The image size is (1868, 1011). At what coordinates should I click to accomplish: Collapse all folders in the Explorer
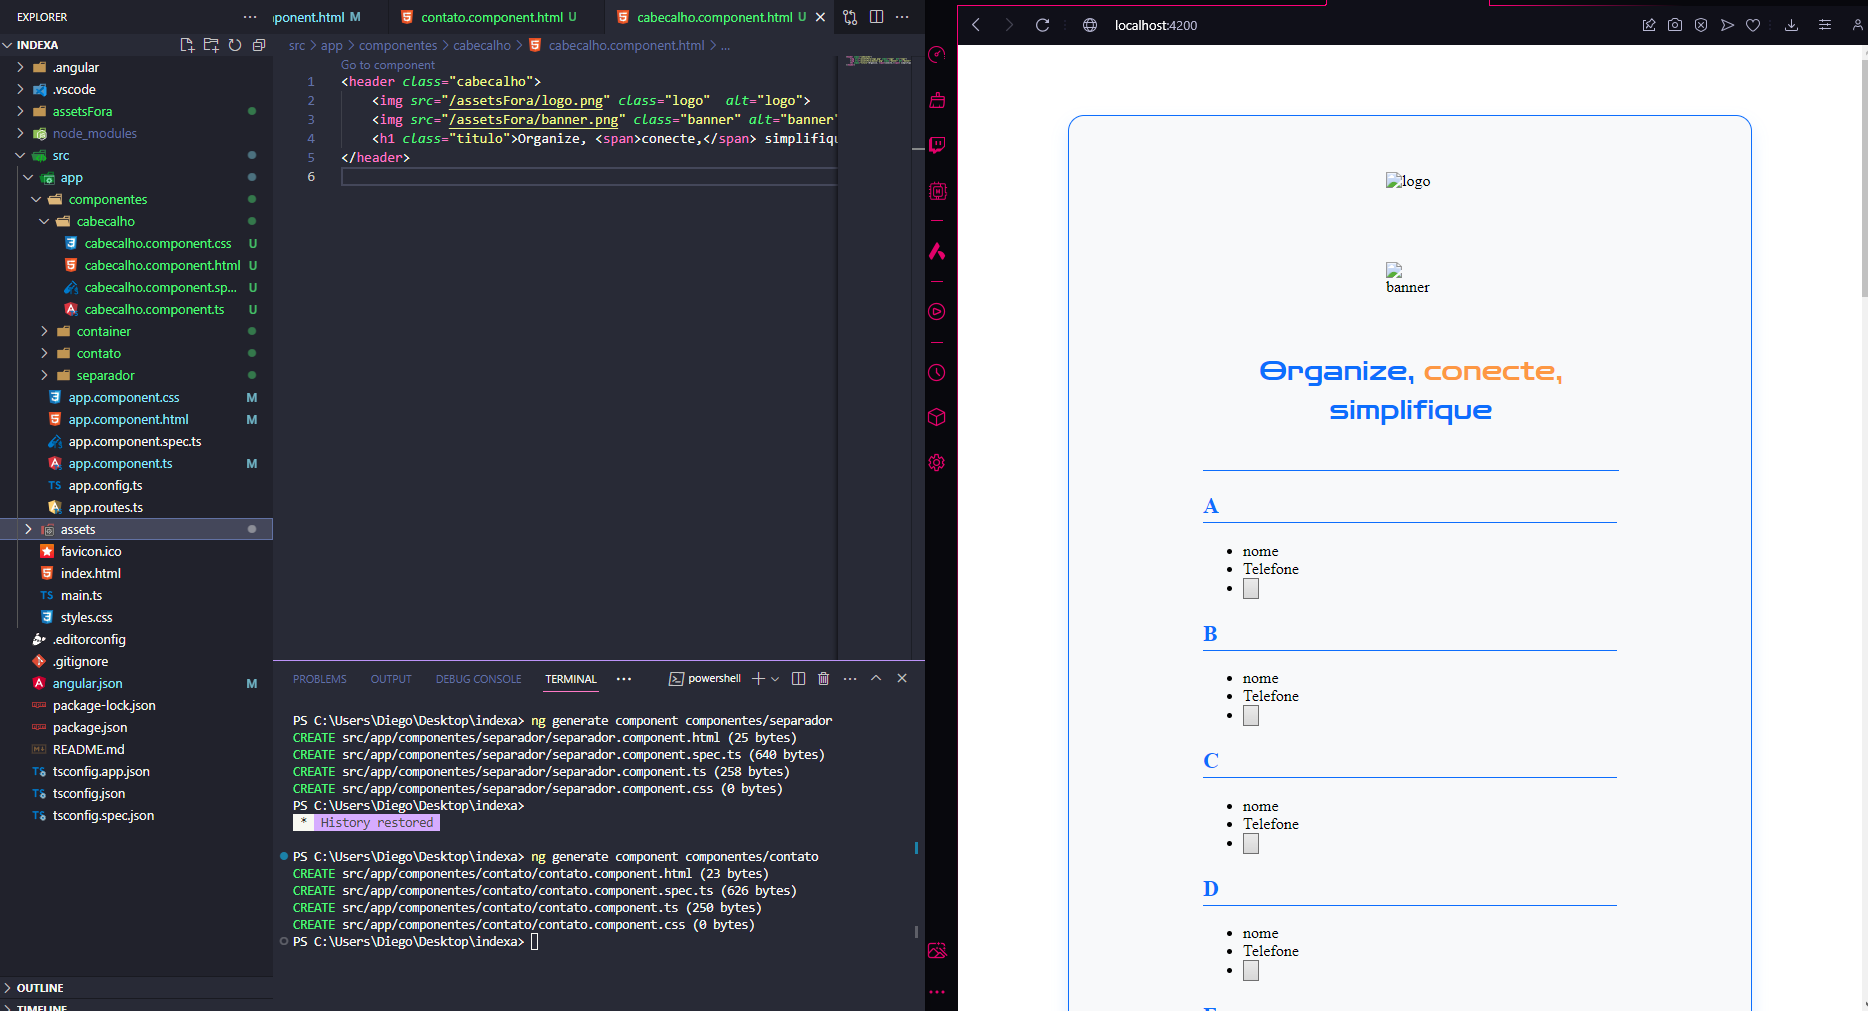pyautogui.click(x=259, y=45)
